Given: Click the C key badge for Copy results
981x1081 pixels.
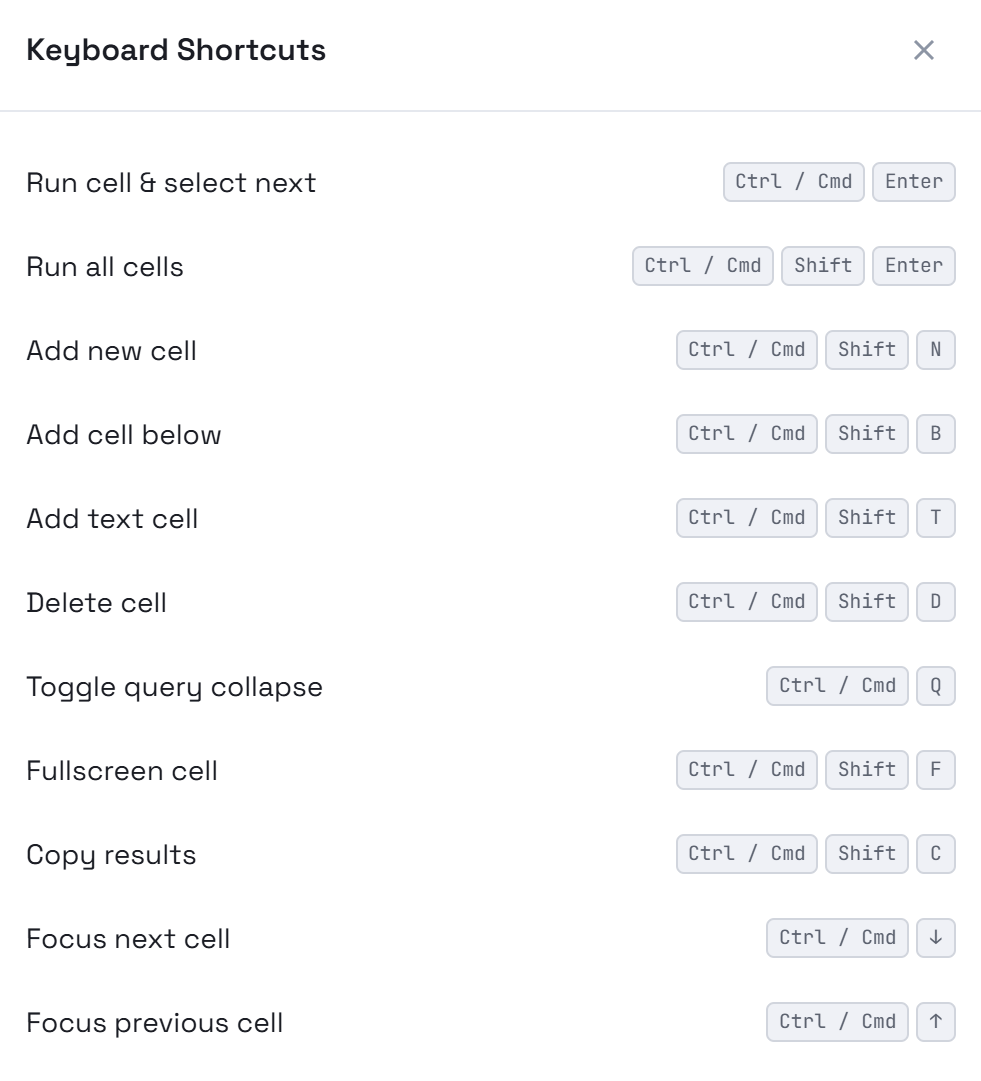Looking at the screenshot, I should tap(936, 854).
